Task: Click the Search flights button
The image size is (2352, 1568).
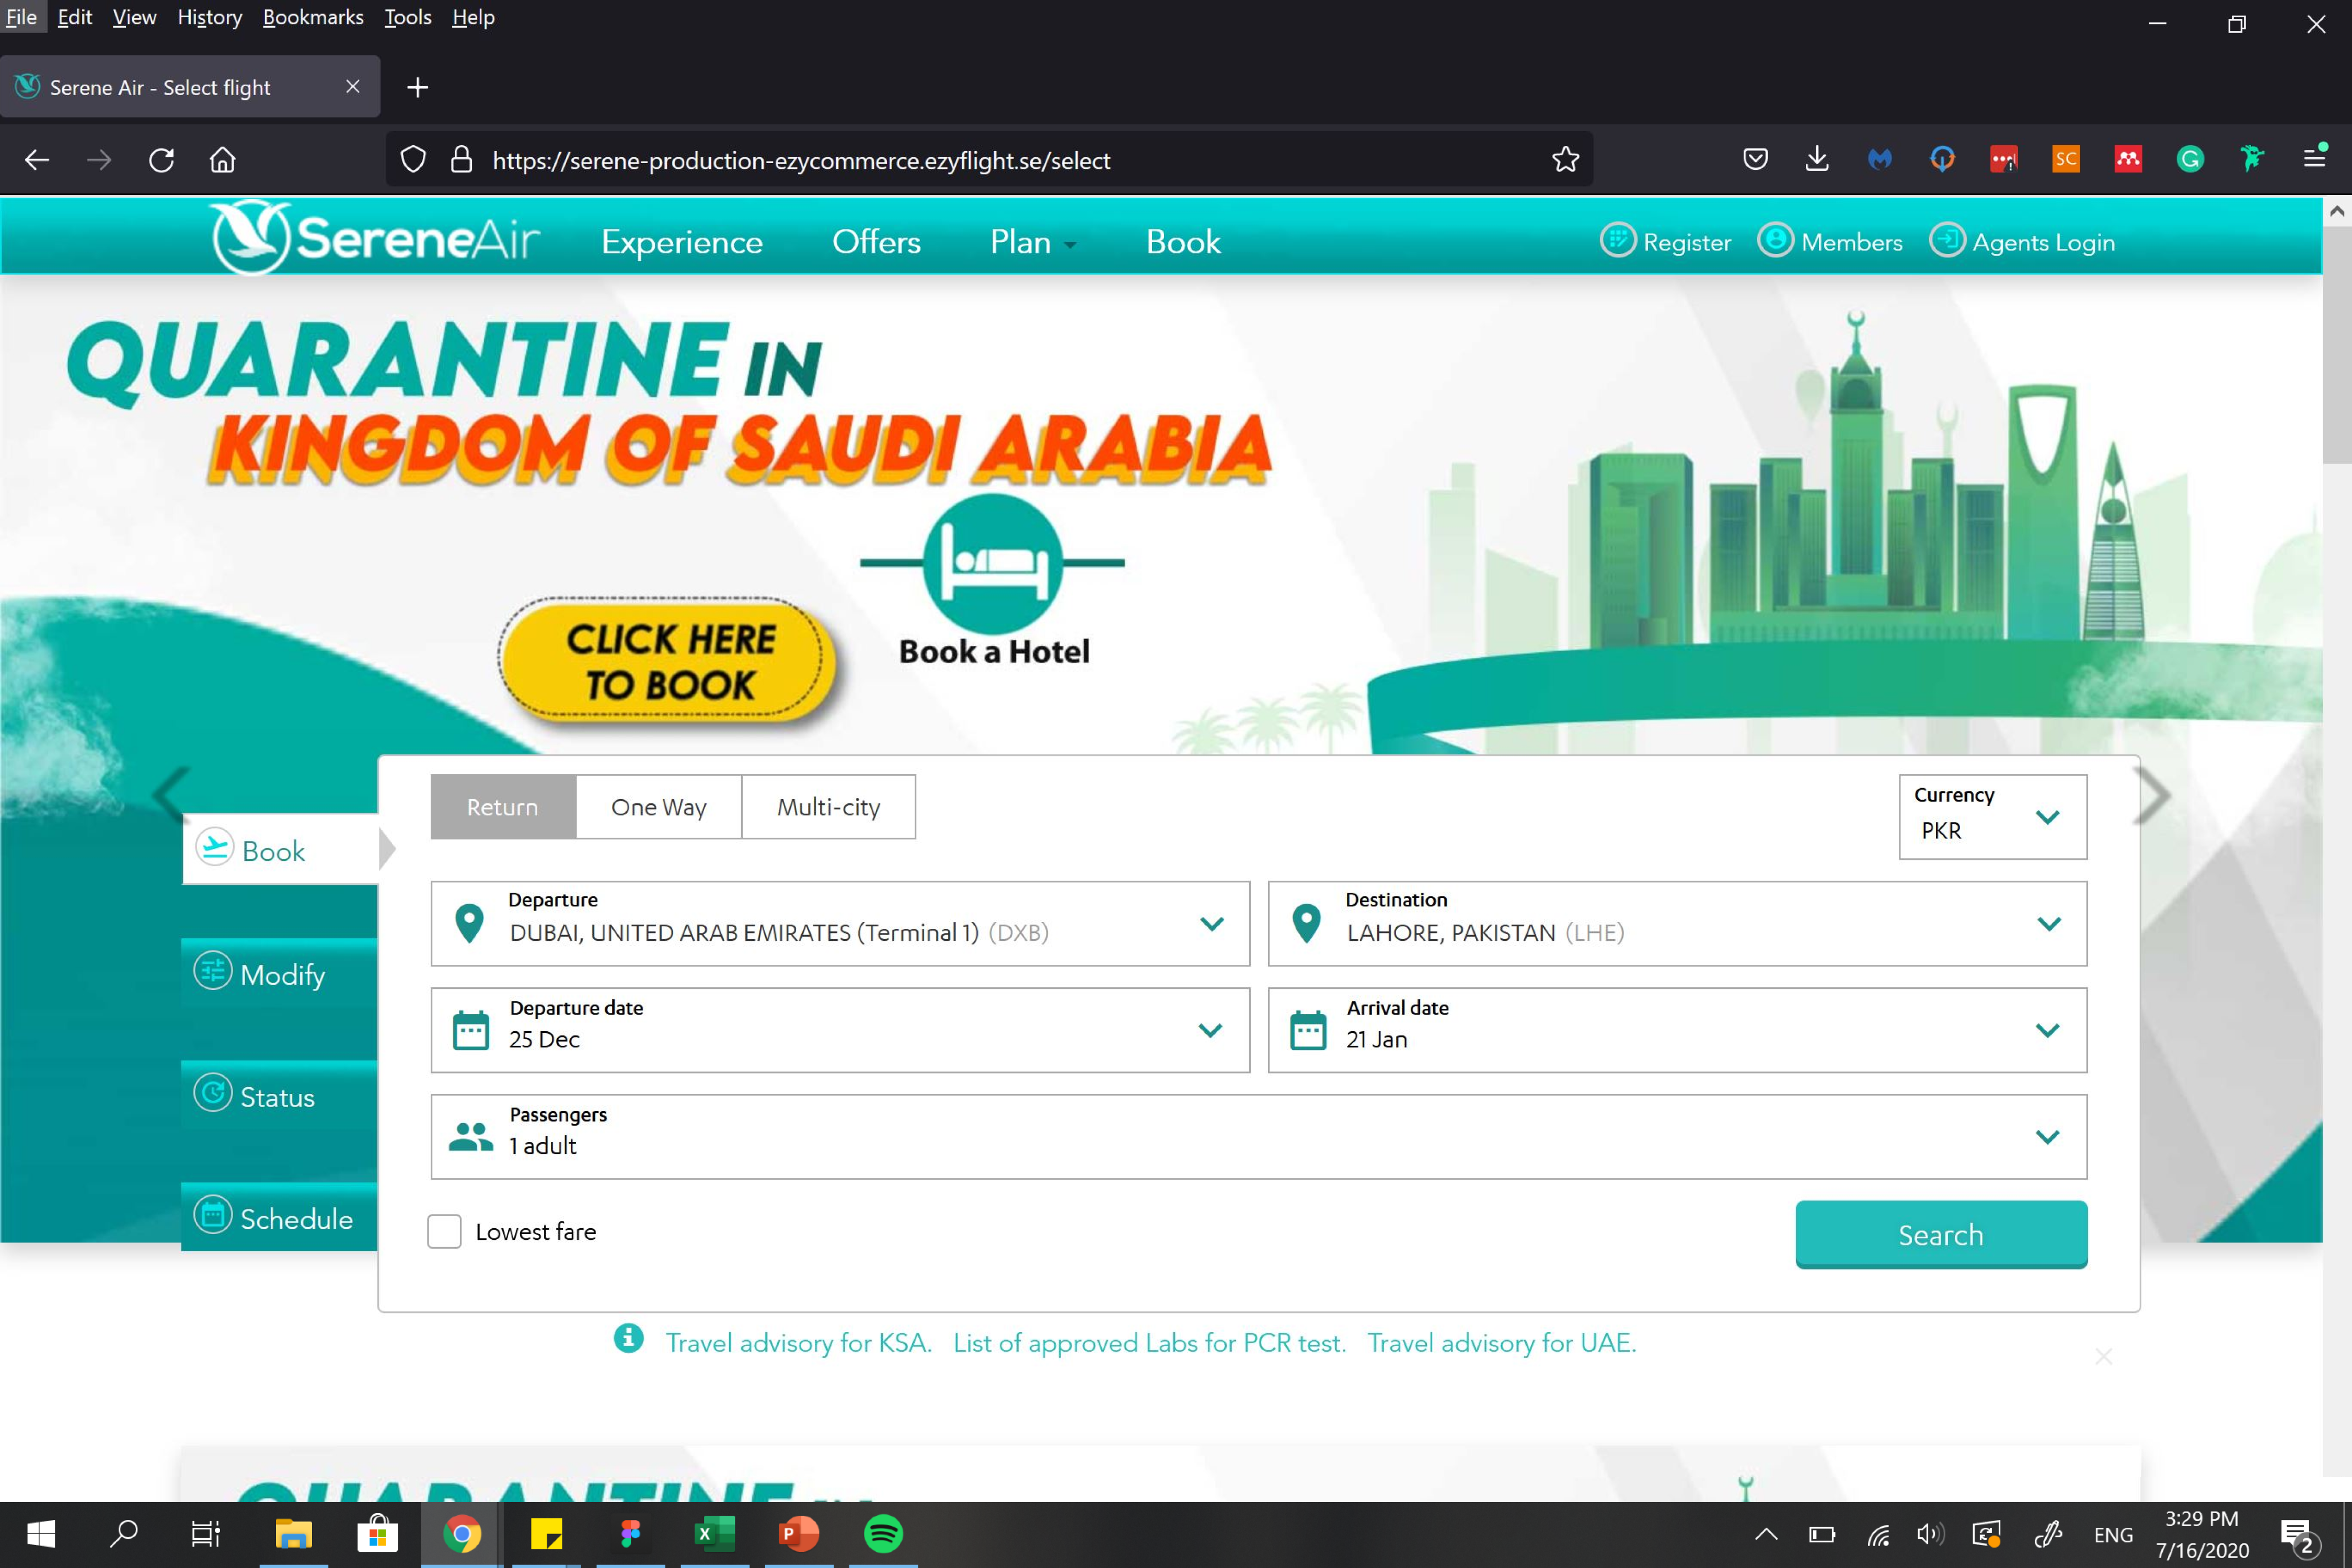Action: (1941, 1234)
